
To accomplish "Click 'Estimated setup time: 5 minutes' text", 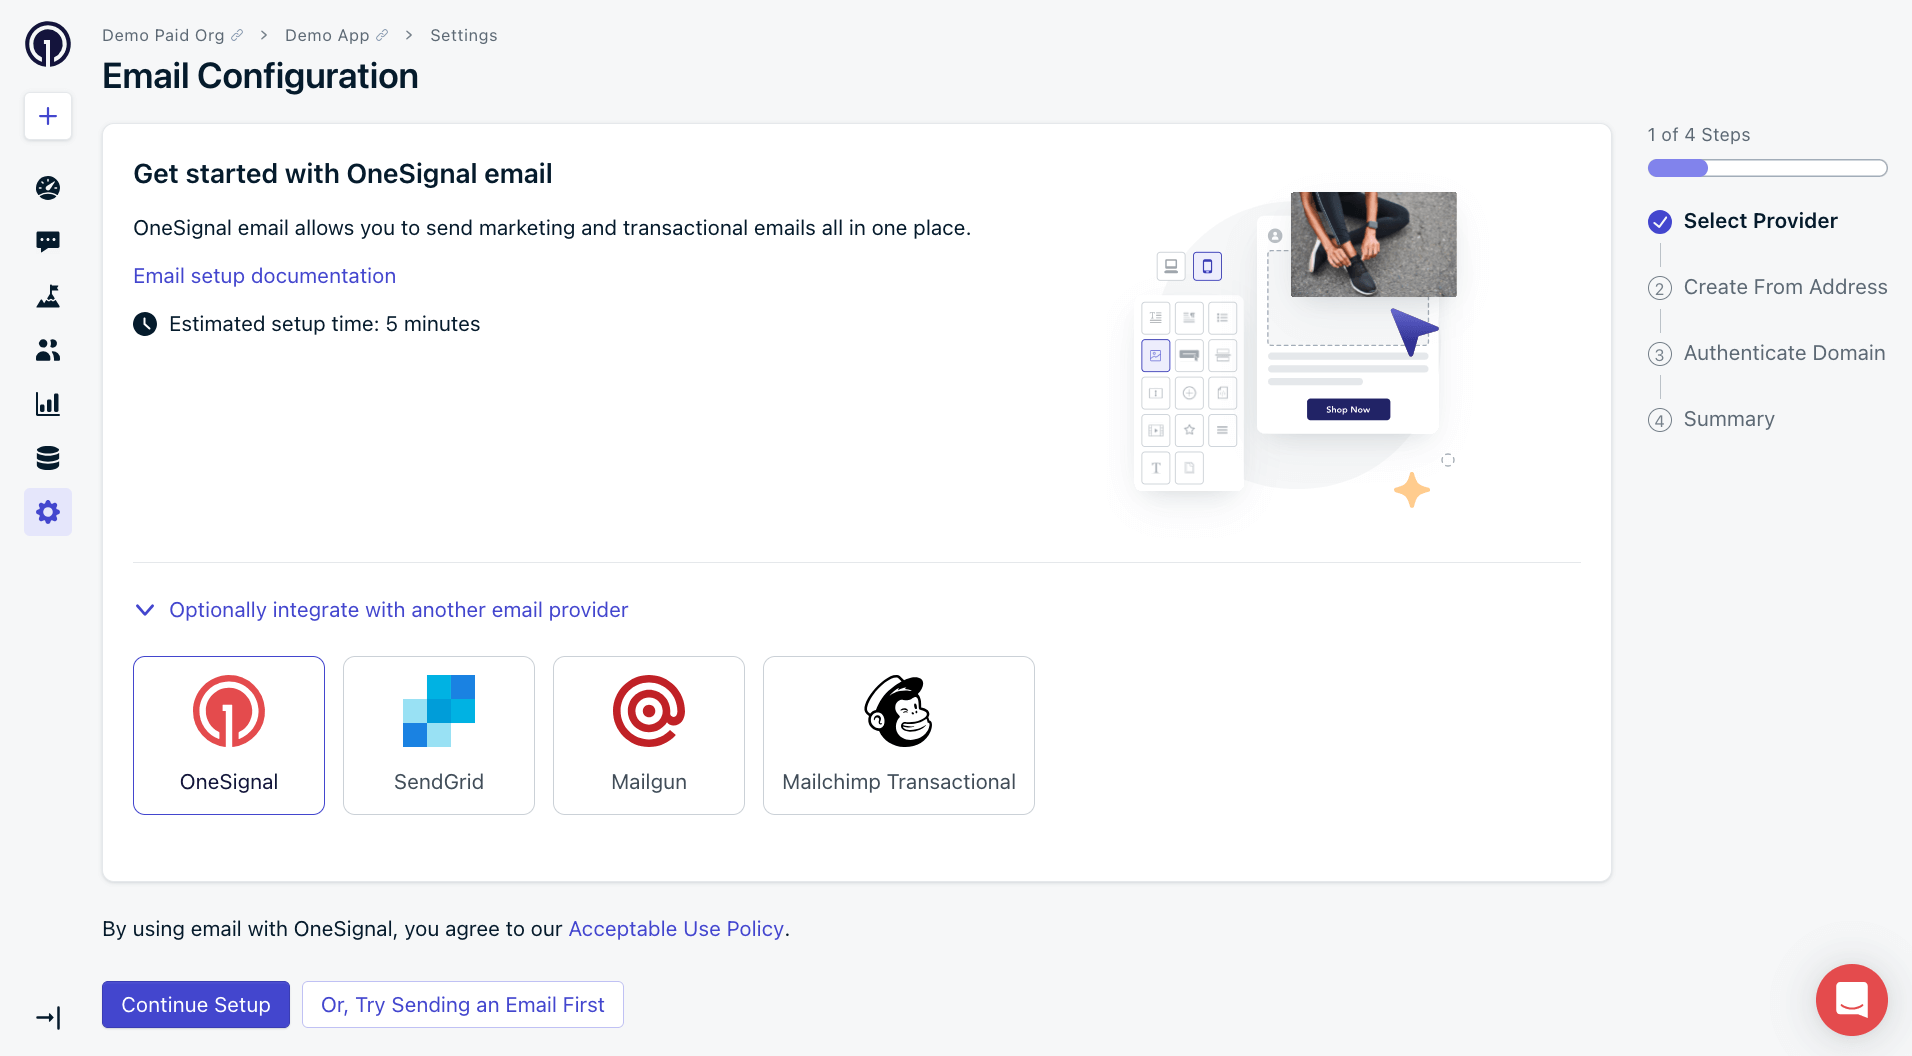I will 325,324.
